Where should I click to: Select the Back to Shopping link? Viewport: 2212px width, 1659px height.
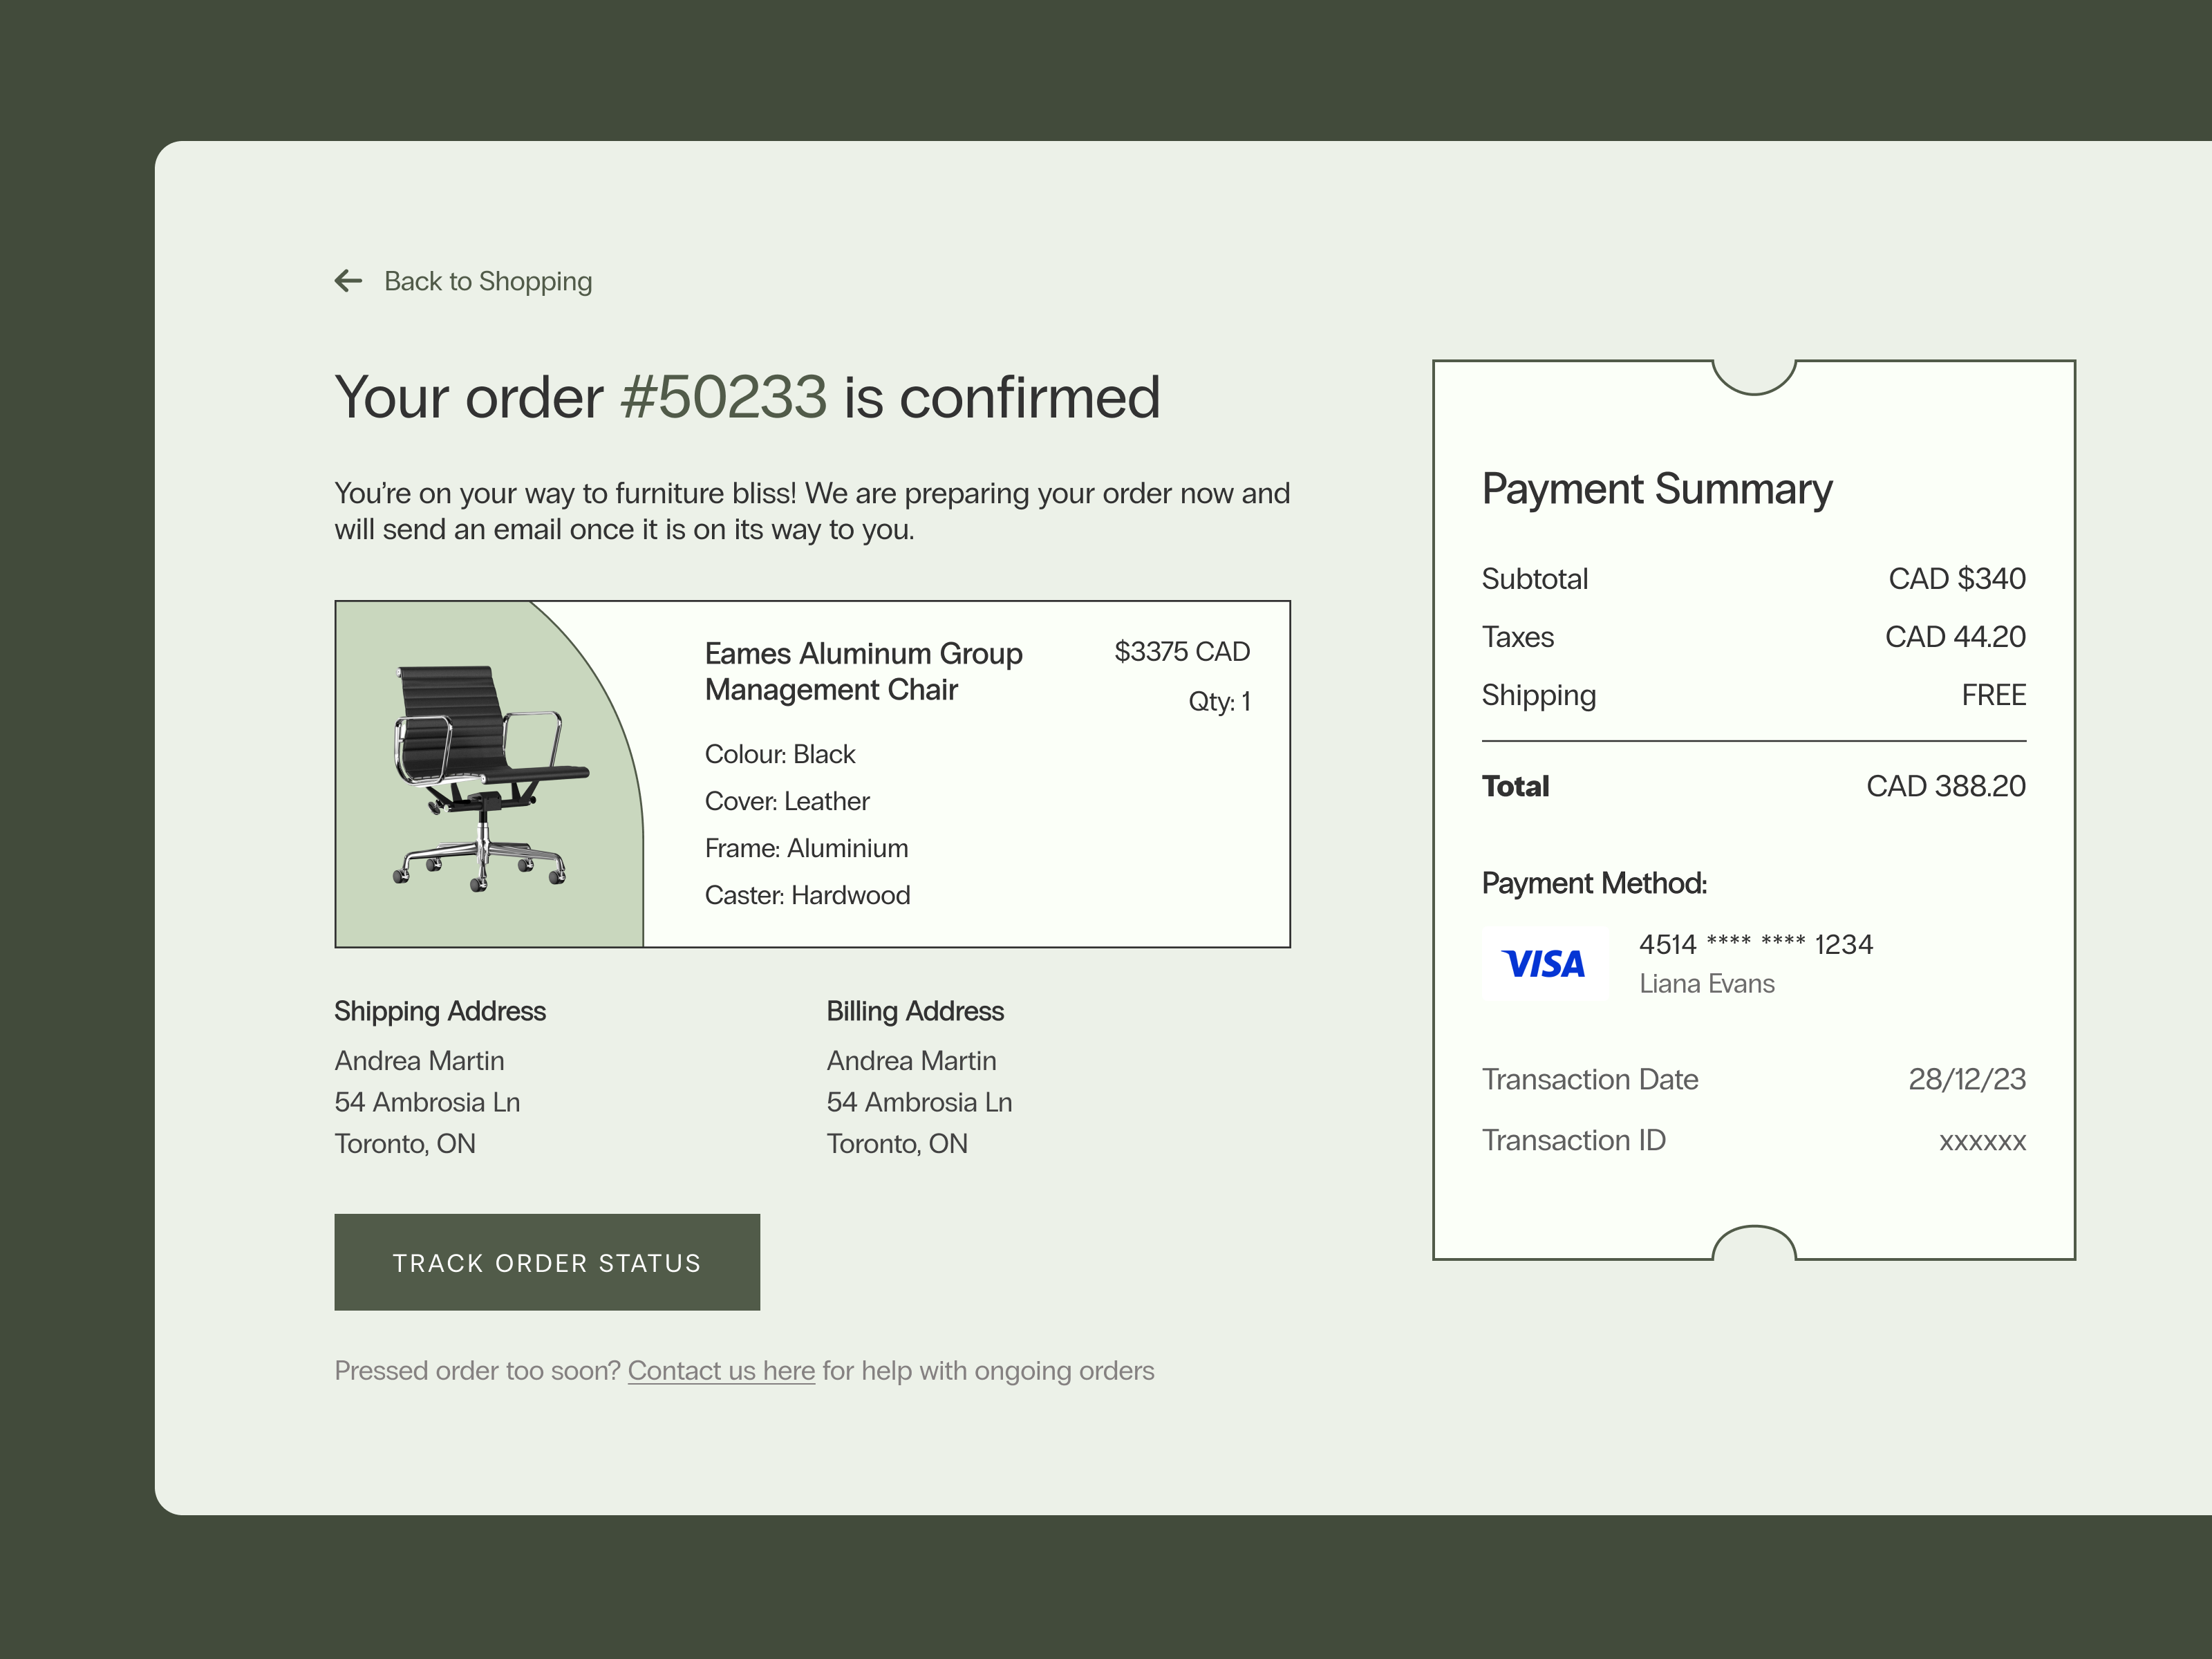tap(488, 281)
